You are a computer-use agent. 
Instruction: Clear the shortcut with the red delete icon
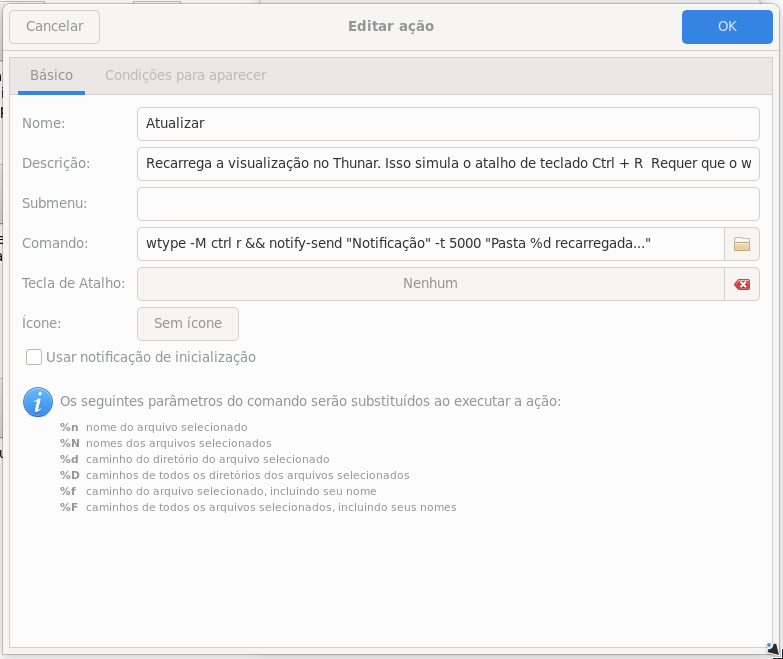(742, 284)
